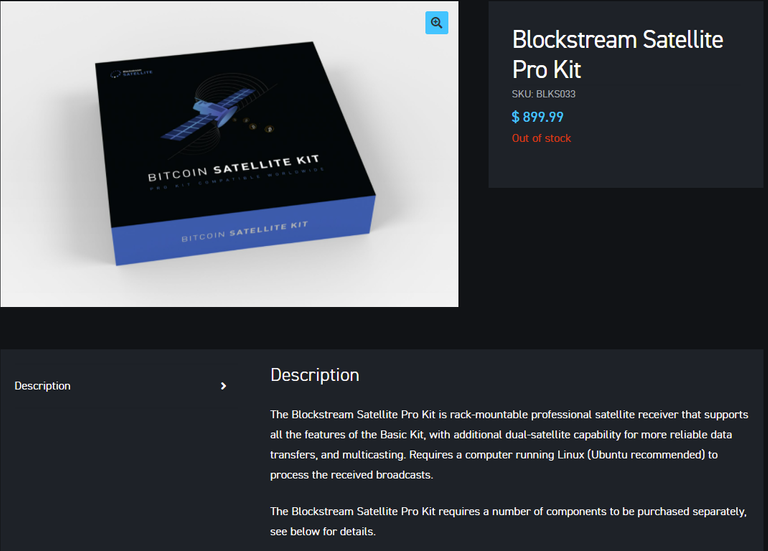
Task: Click BITCOIN SATELLITE KIT text on the blue box side
Action: (244, 231)
